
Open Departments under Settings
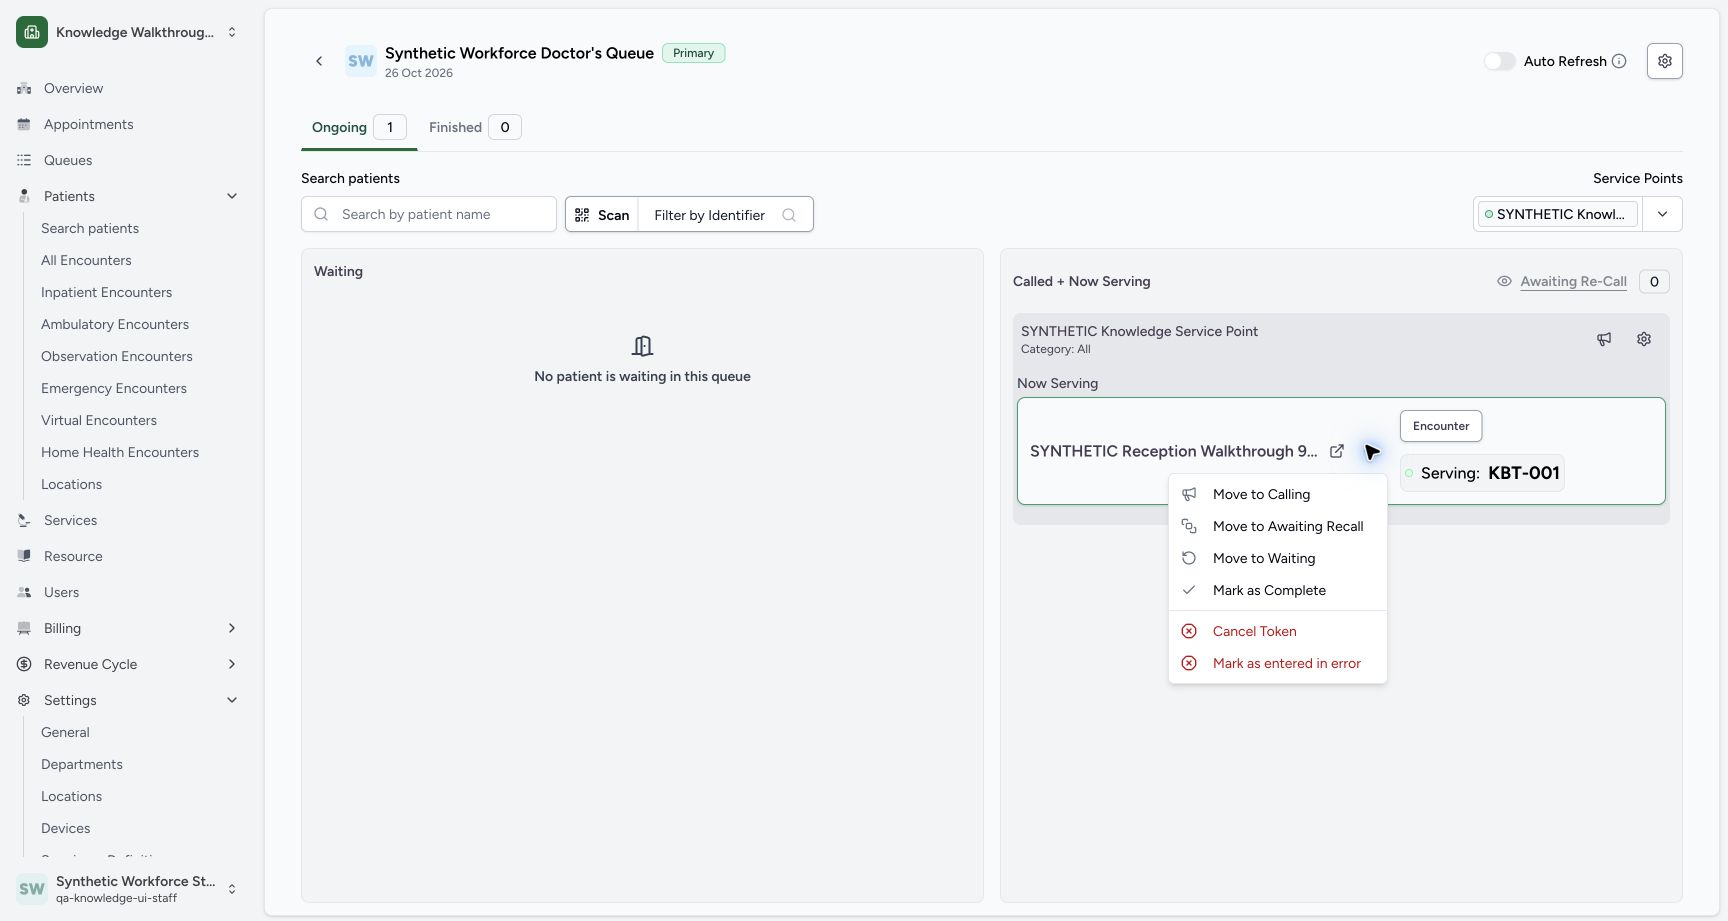(82, 764)
